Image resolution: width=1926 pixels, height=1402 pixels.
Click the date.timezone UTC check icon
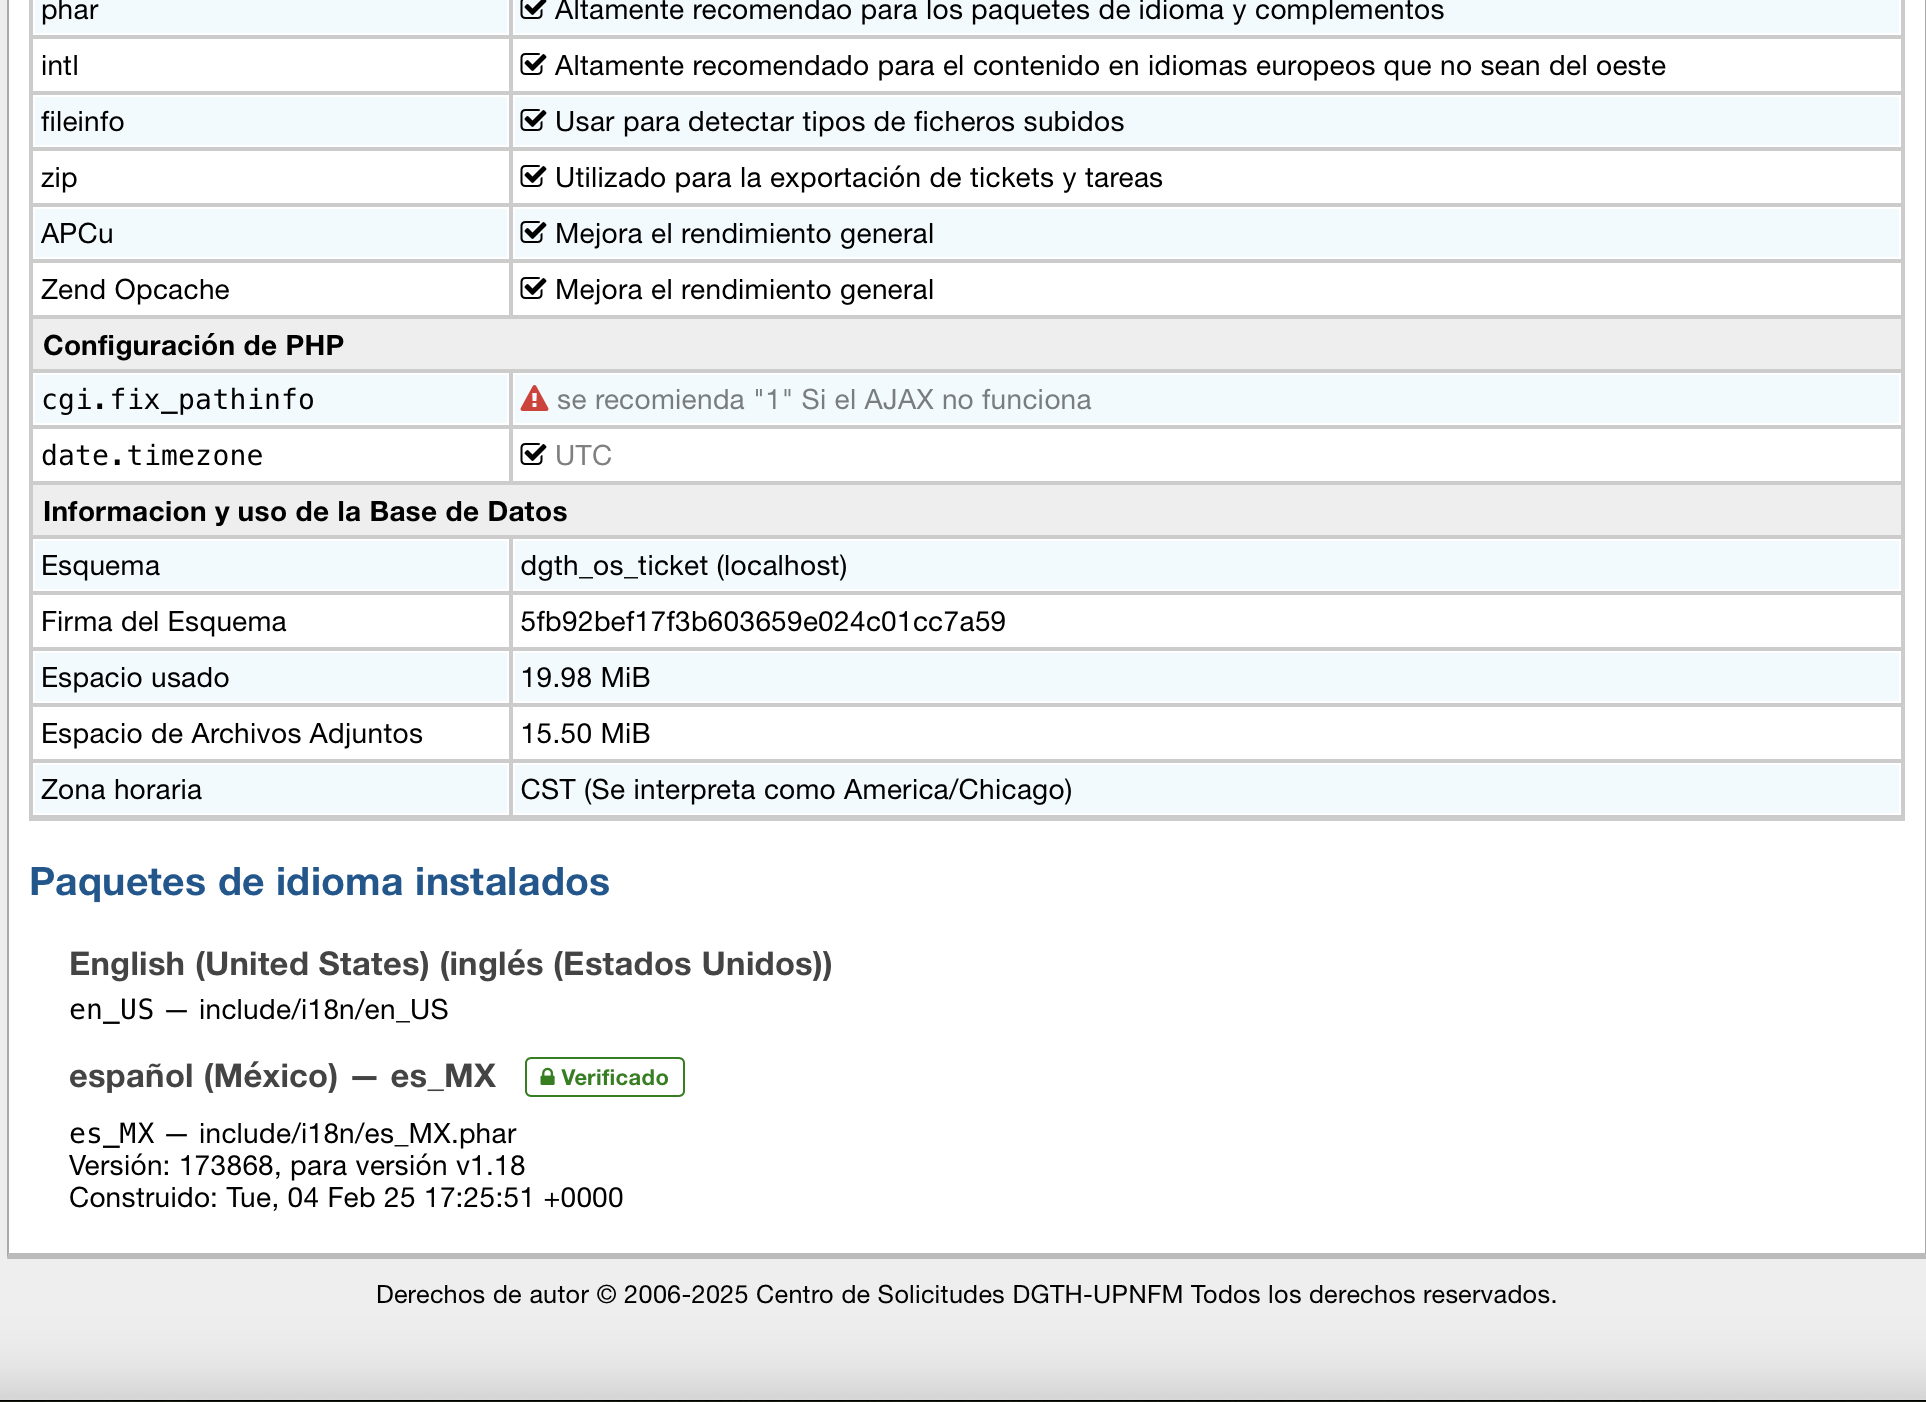tap(533, 455)
